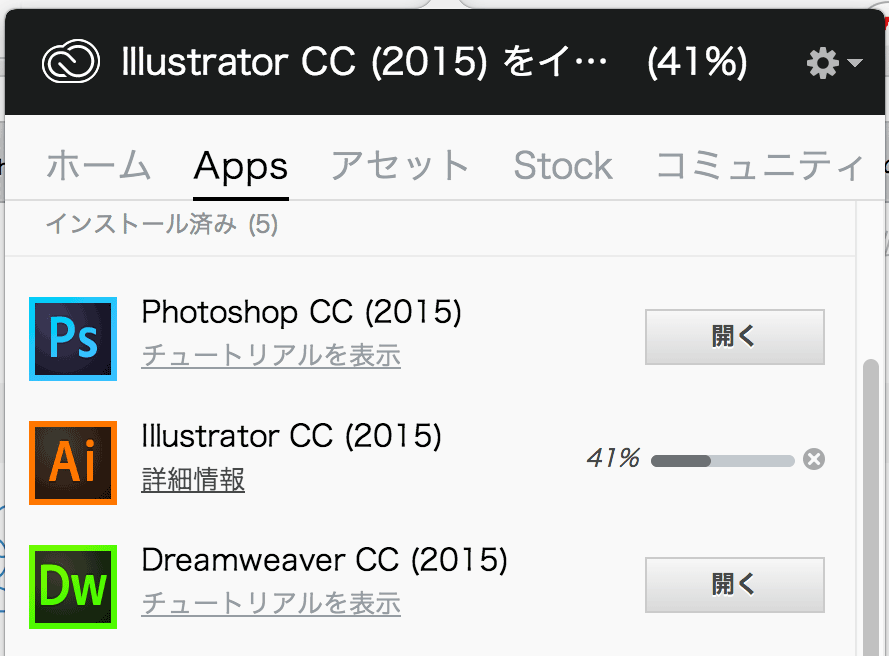Switch to the ホーム tab
Screen dimensions: 889x656
(99, 166)
